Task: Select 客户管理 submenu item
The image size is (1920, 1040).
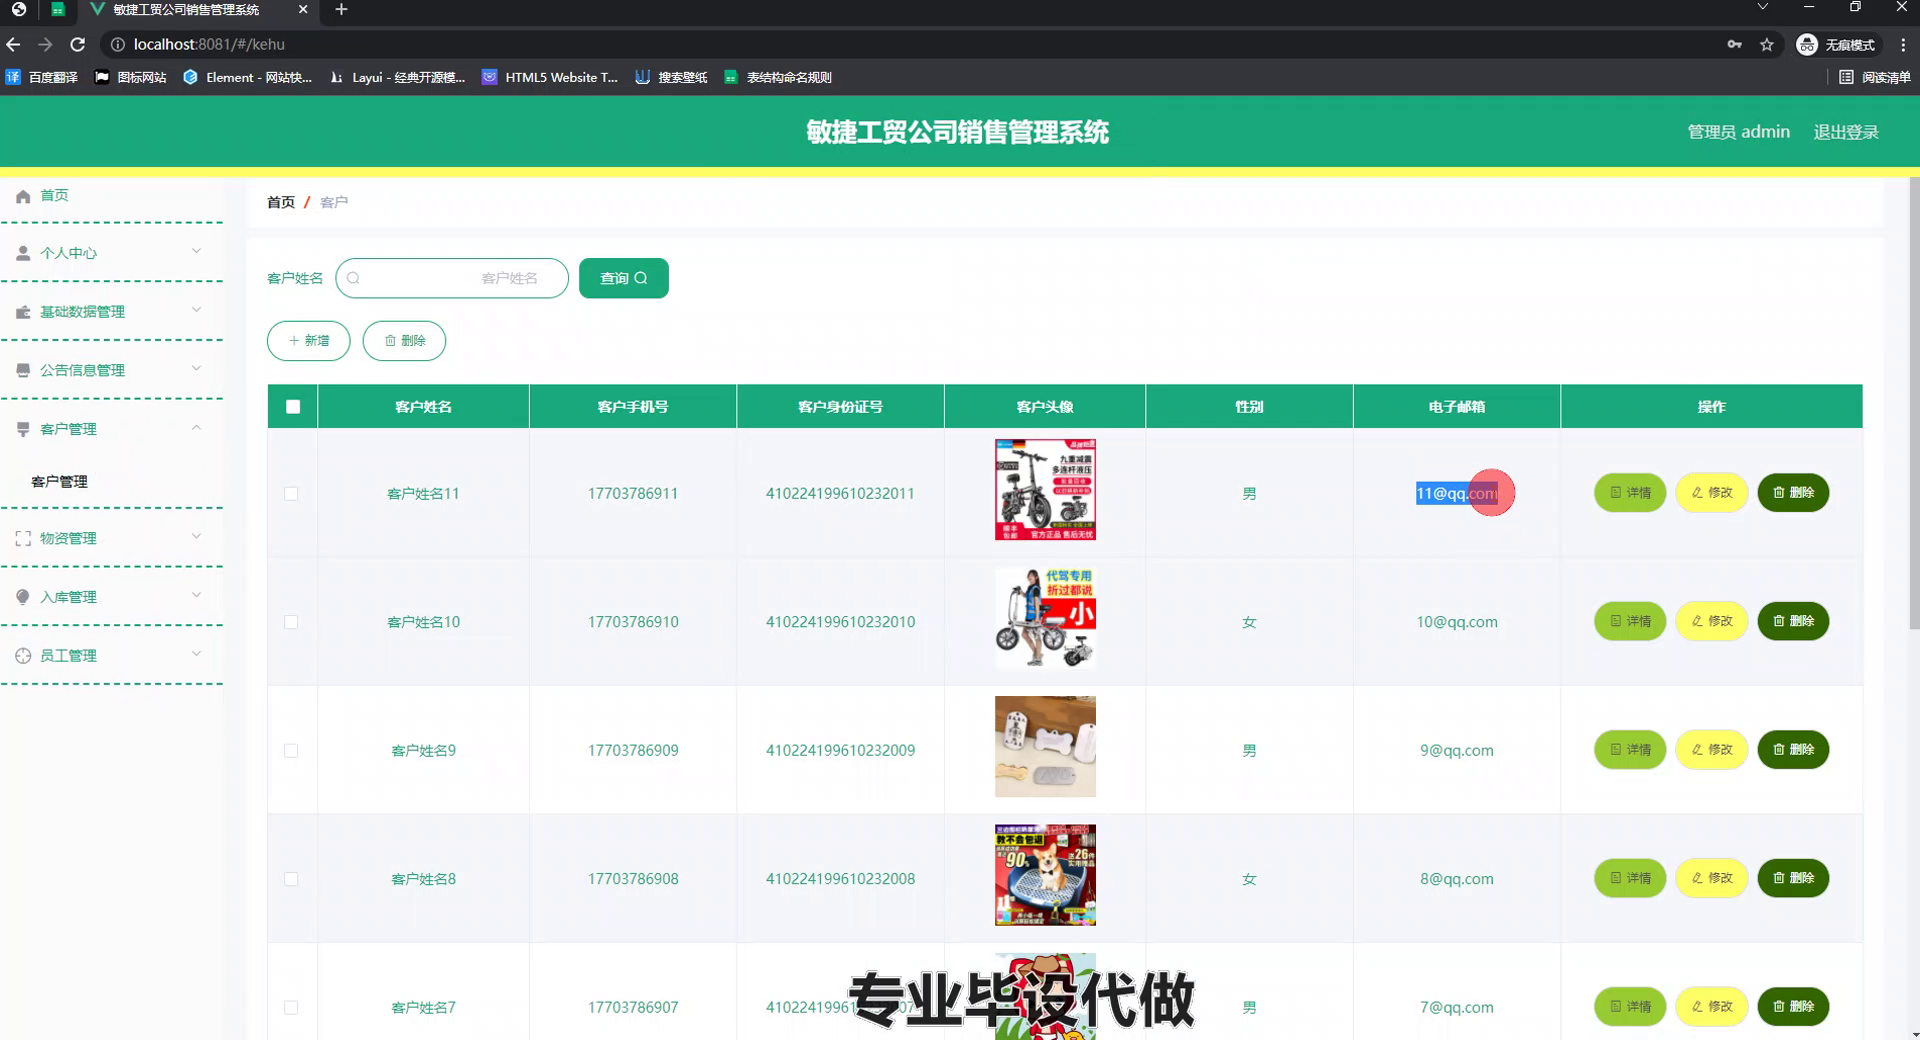Action: pyautogui.click(x=59, y=481)
